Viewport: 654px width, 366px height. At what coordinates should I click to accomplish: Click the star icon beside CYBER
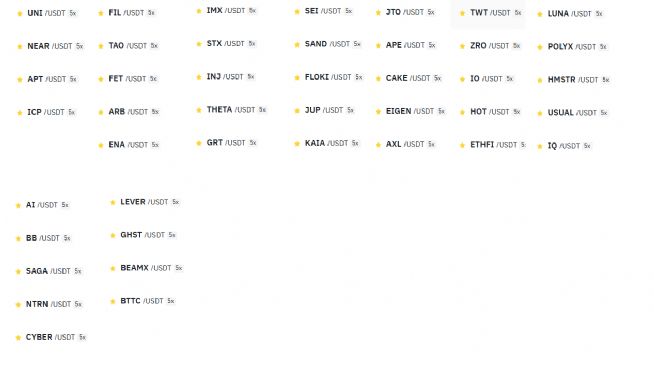18,338
